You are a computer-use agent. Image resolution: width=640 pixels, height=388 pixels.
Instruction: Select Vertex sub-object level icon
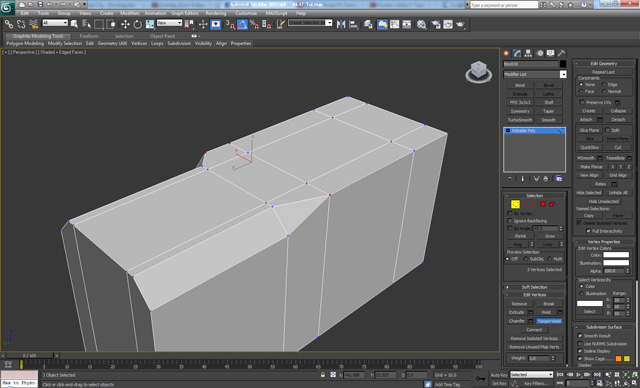[x=515, y=204]
